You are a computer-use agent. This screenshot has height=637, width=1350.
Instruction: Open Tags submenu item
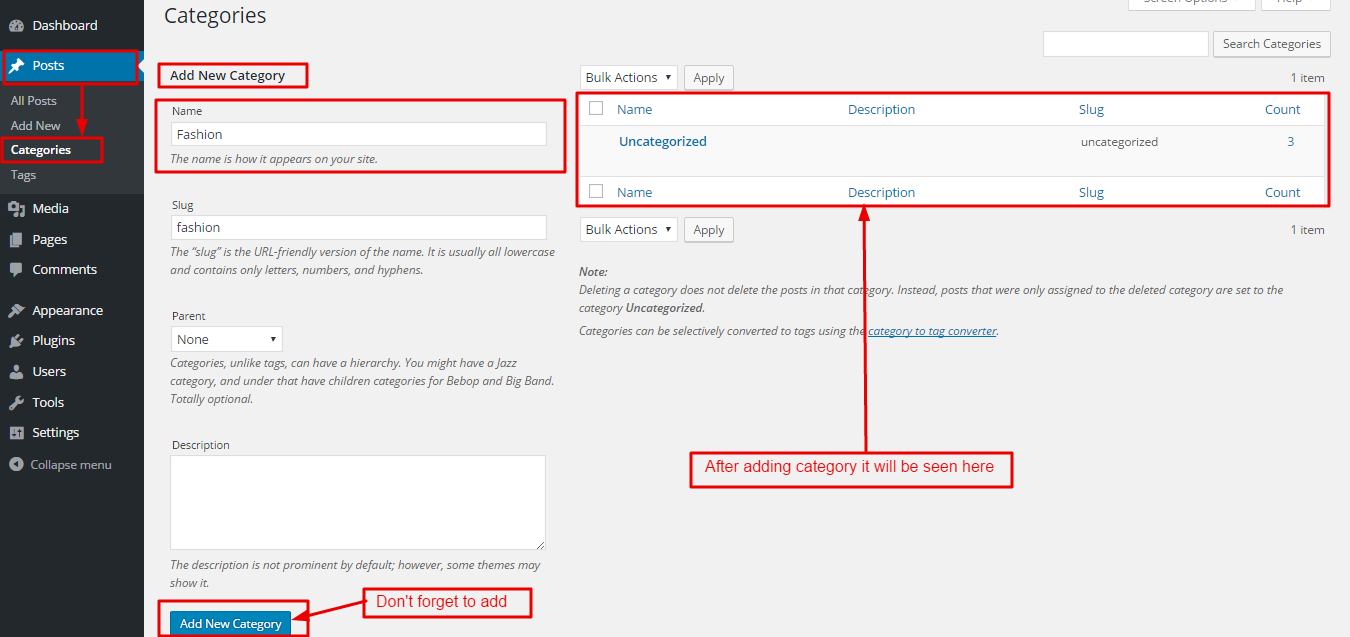(23, 175)
